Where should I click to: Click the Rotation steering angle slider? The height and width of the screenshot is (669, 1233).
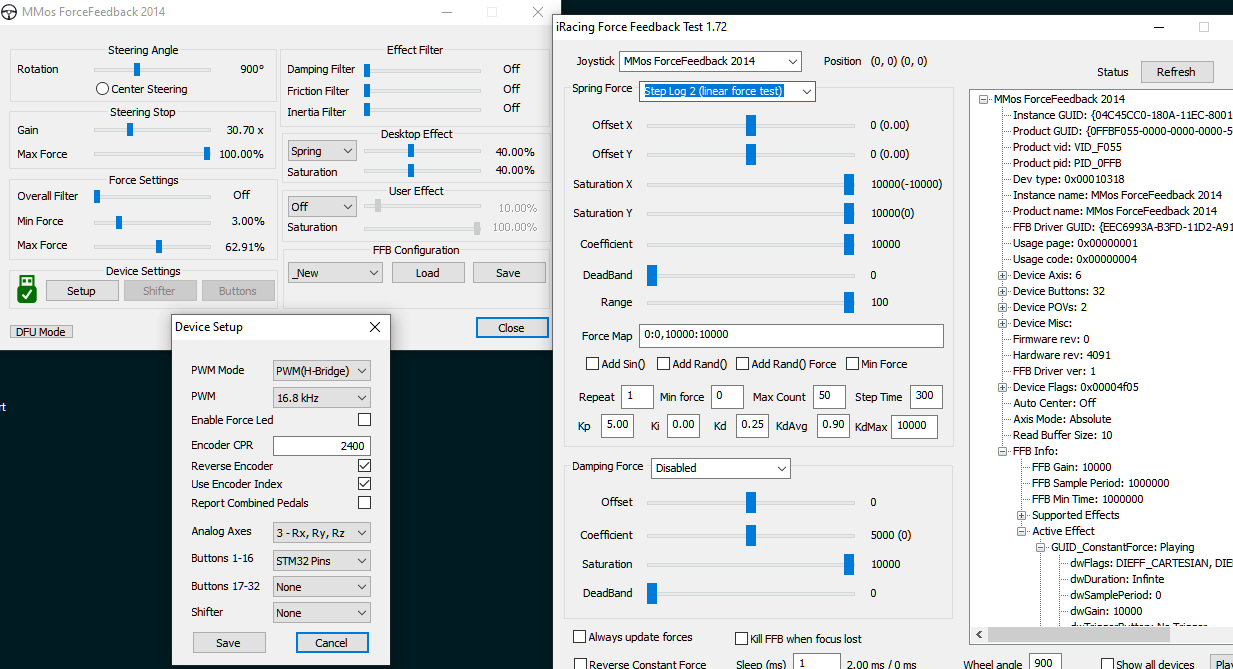point(137,70)
